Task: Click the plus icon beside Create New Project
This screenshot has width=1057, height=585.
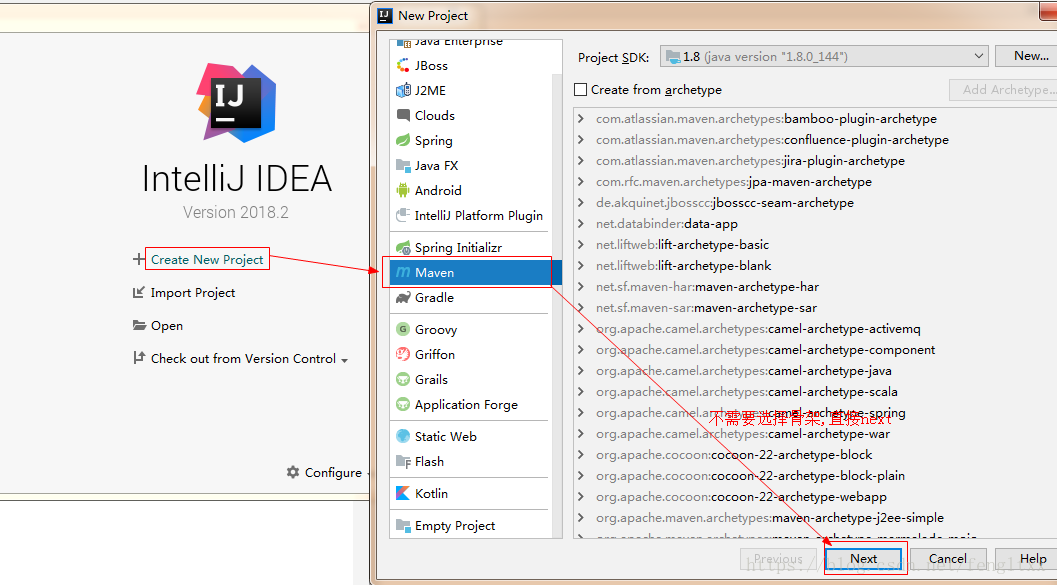Action: coord(138,259)
